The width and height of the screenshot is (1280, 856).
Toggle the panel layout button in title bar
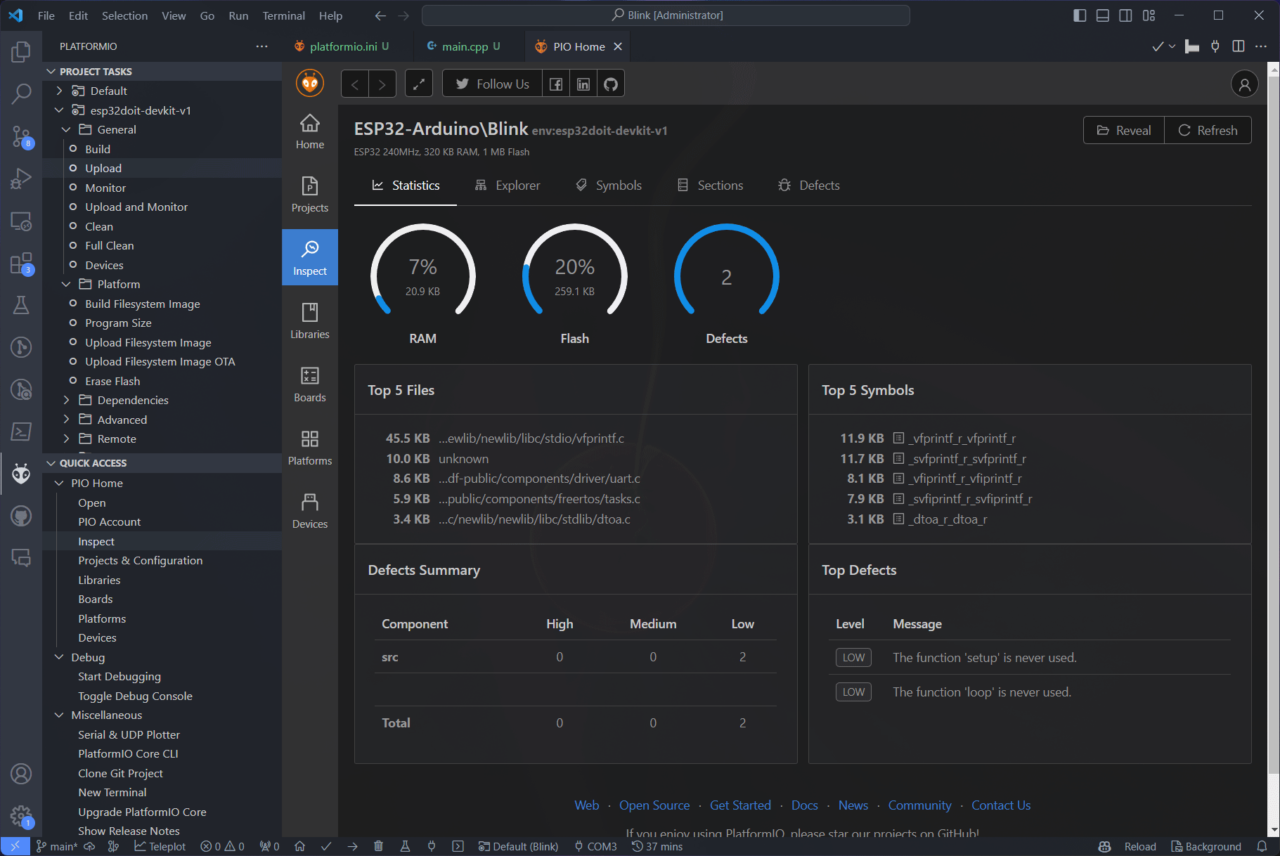1102,16
